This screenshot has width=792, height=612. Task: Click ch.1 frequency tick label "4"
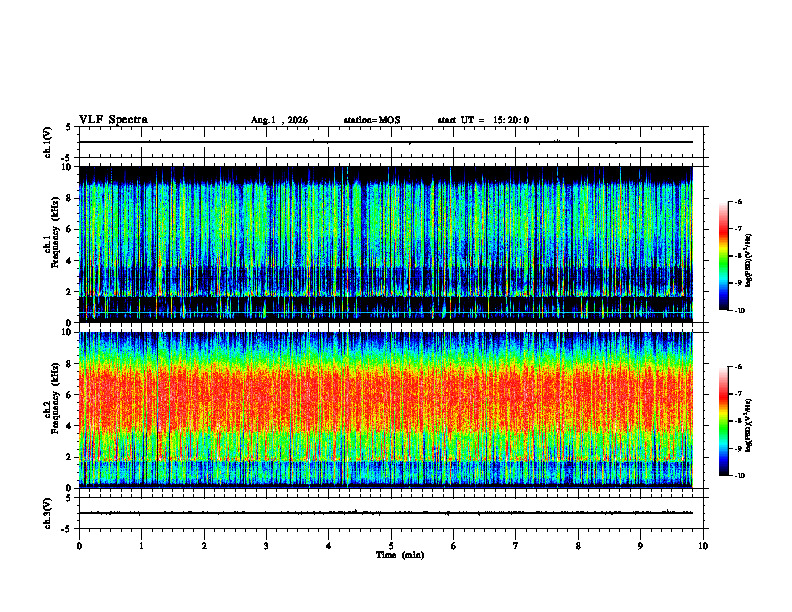[x=69, y=261]
